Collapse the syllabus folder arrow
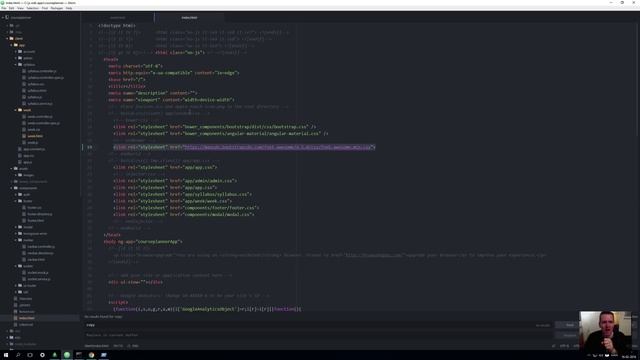 coord(16,64)
